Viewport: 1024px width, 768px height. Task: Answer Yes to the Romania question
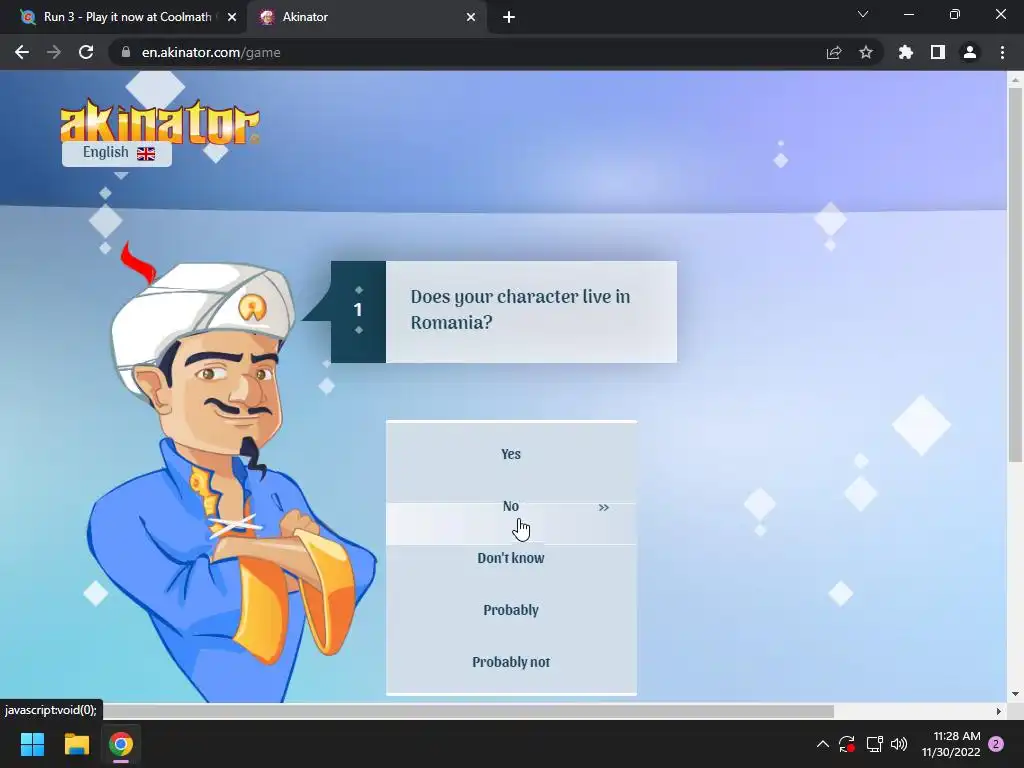click(x=511, y=454)
